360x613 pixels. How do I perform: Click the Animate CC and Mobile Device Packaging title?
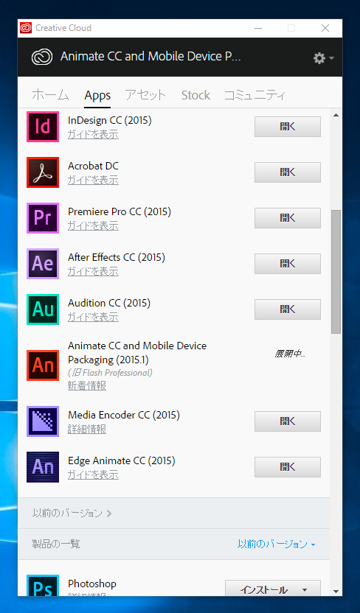137,353
